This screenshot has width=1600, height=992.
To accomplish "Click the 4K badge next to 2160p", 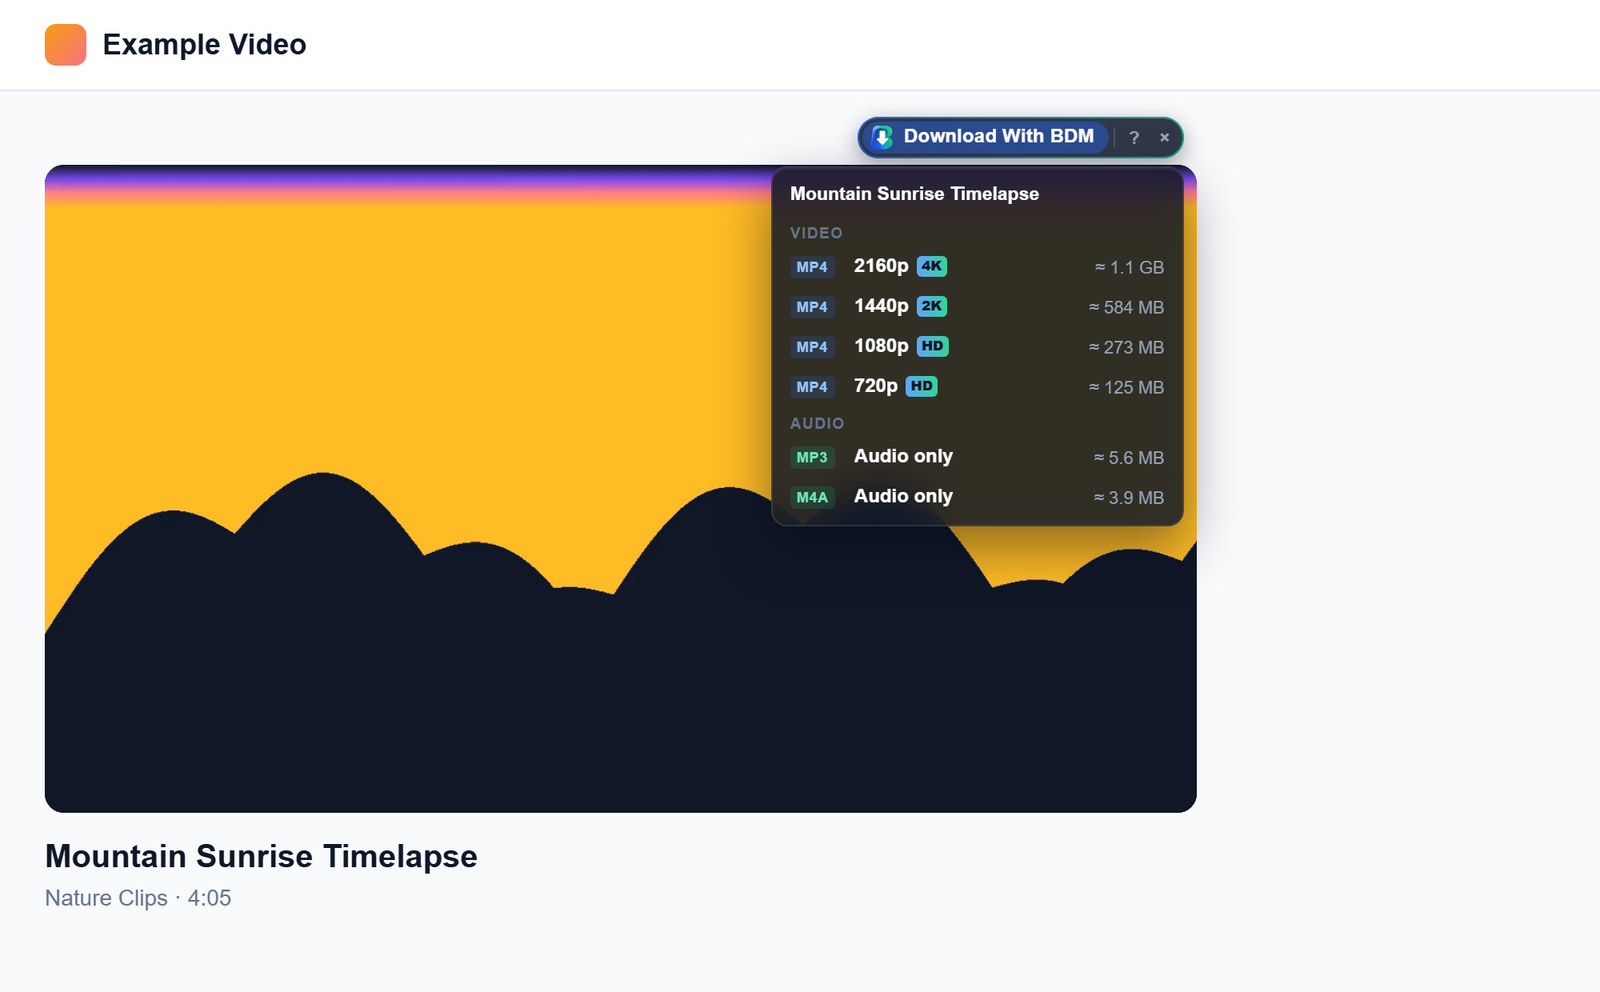I will 932,266.
